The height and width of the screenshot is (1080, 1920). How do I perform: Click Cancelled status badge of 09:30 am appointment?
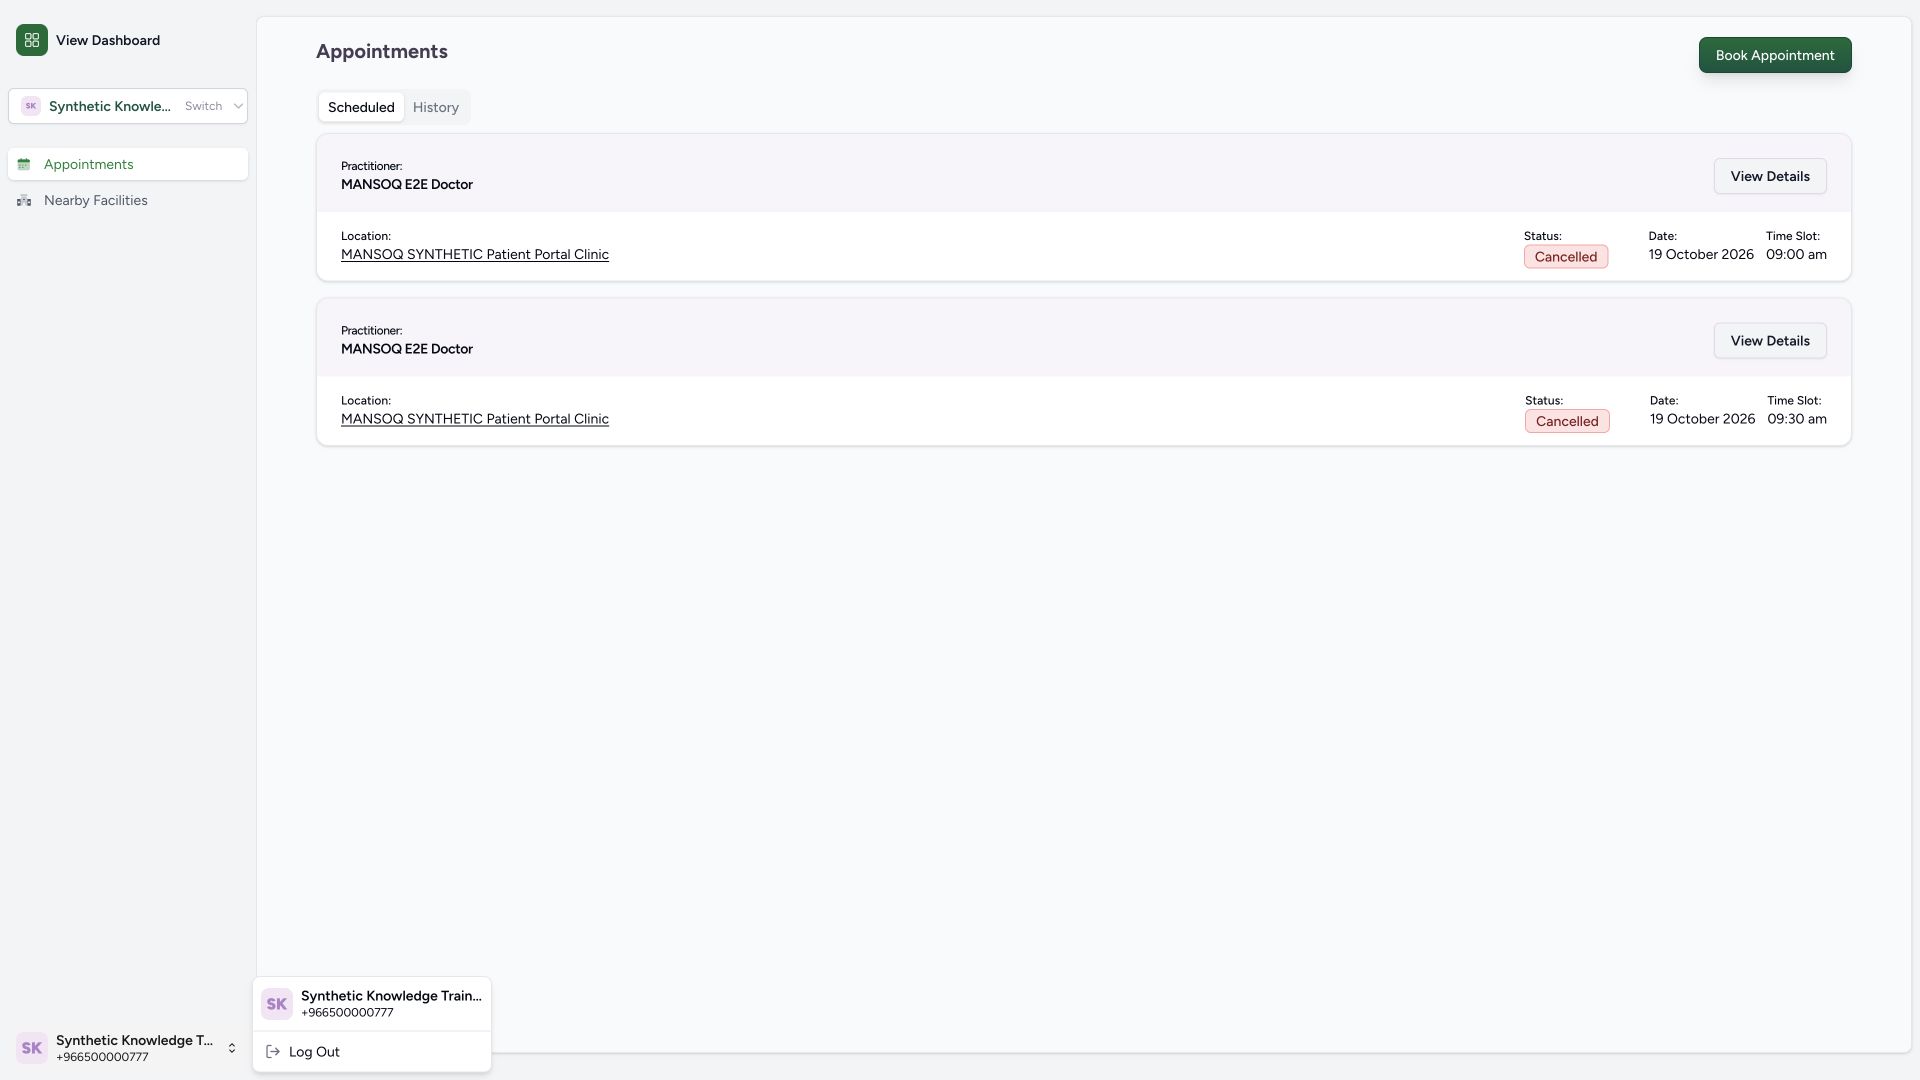tap(1567, 421)
